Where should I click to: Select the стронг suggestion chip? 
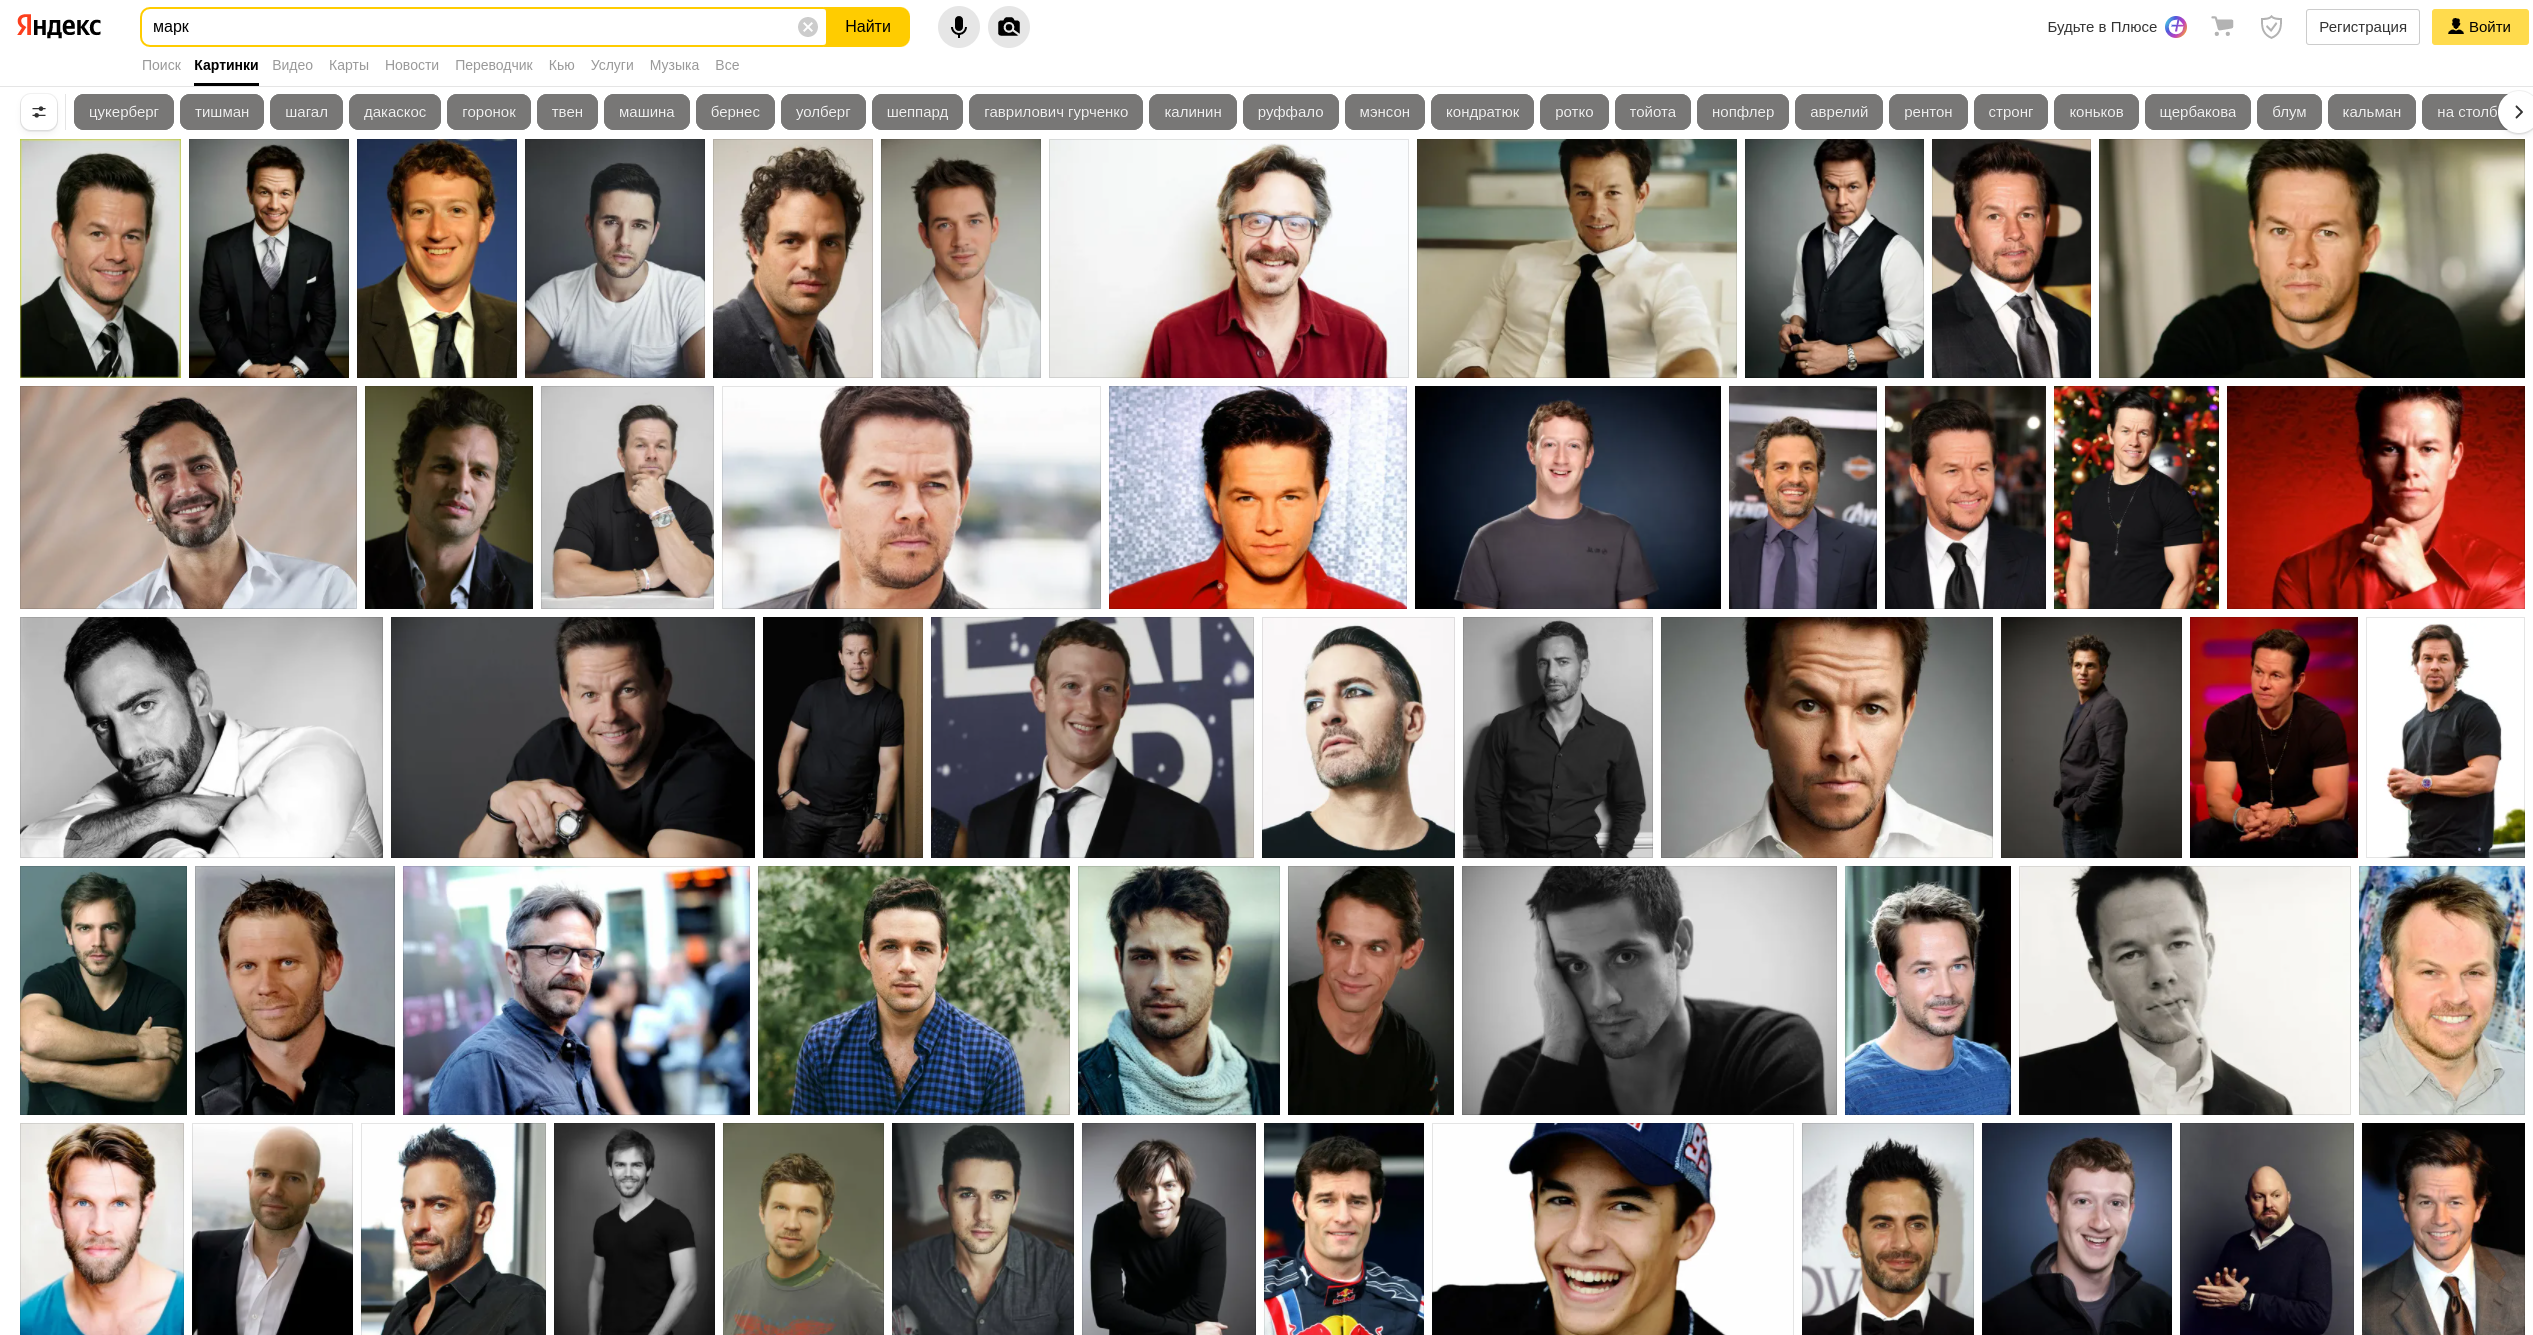point(2011,112)
